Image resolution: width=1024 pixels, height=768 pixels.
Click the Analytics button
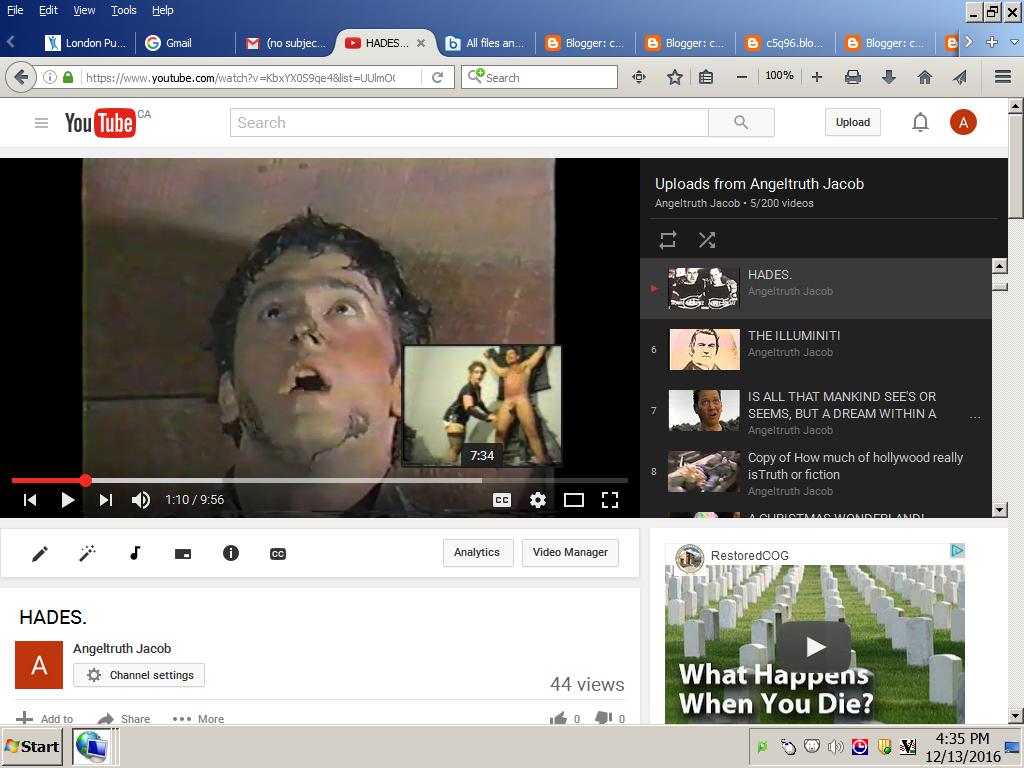pyautogui.click(x=478, y=552)
